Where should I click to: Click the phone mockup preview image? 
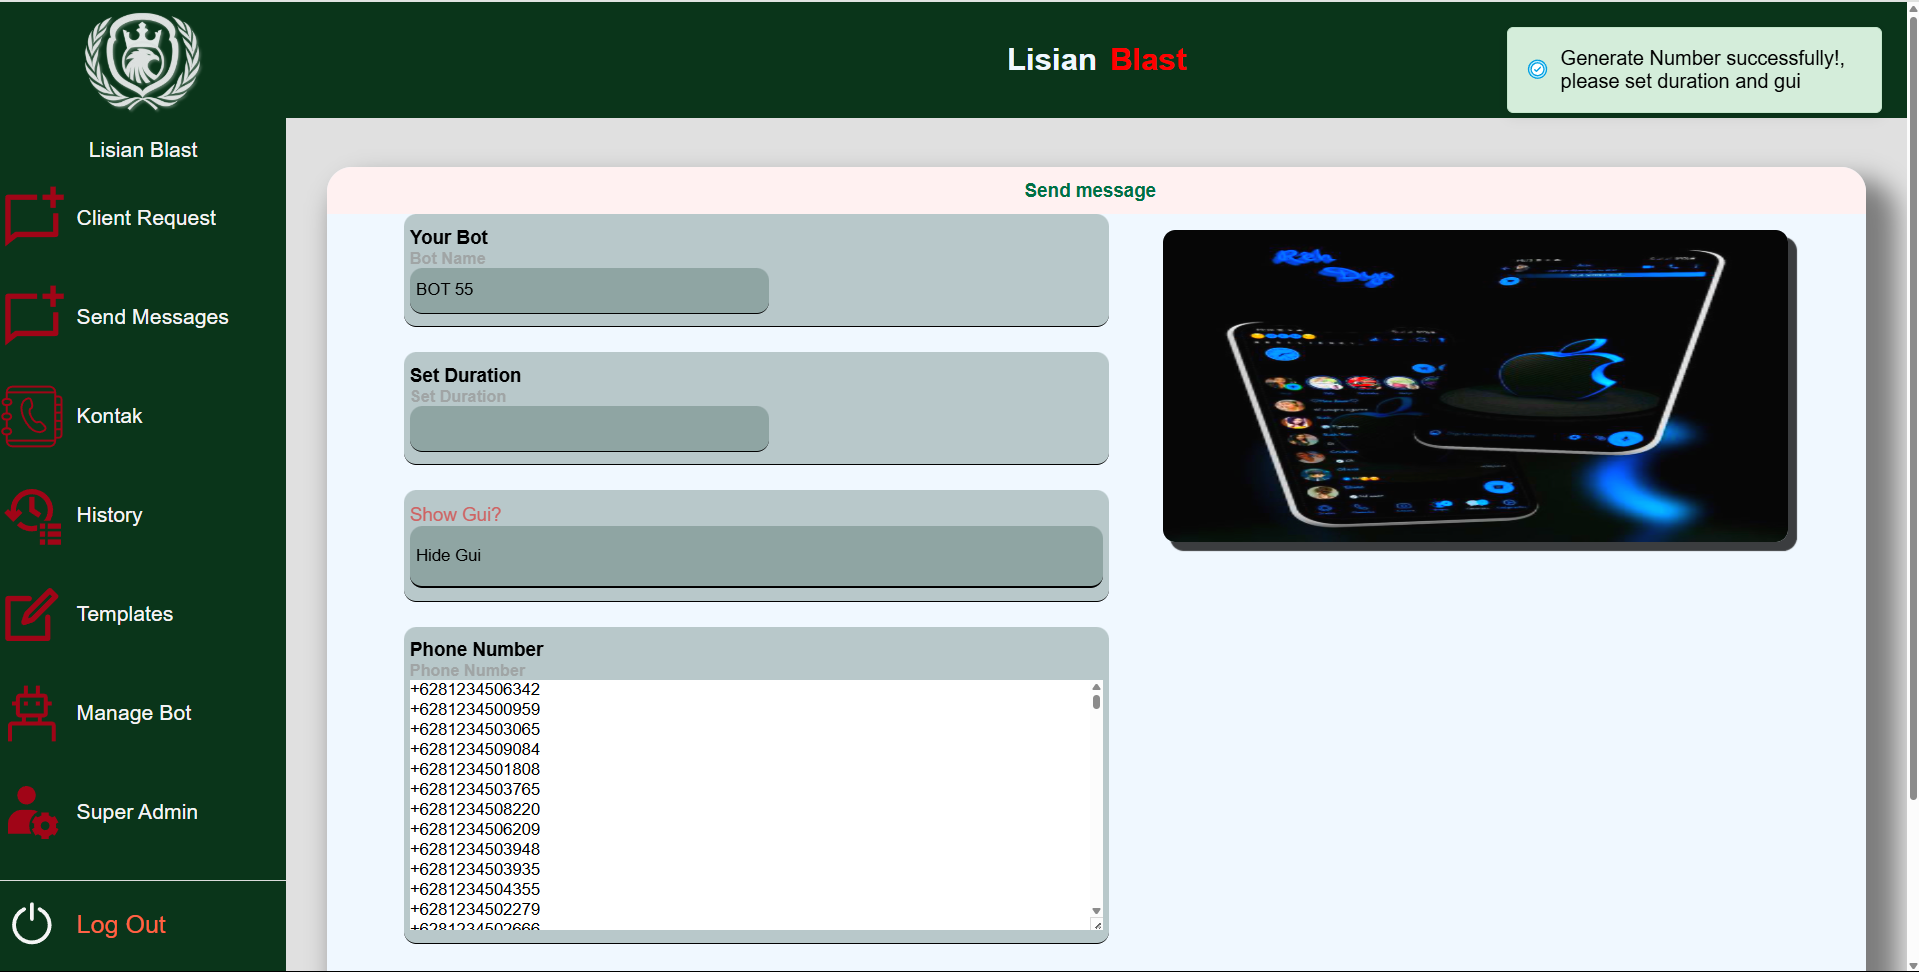tap(1475, 387)
